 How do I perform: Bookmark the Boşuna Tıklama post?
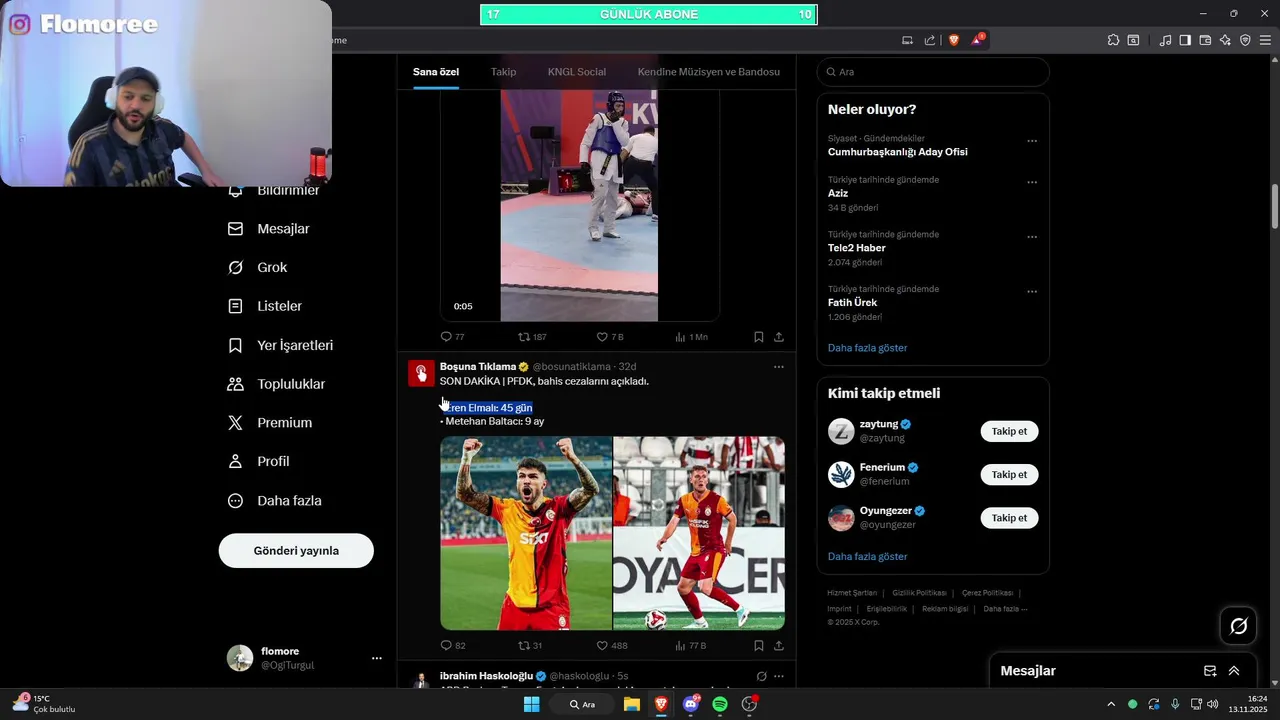[759, 646]
